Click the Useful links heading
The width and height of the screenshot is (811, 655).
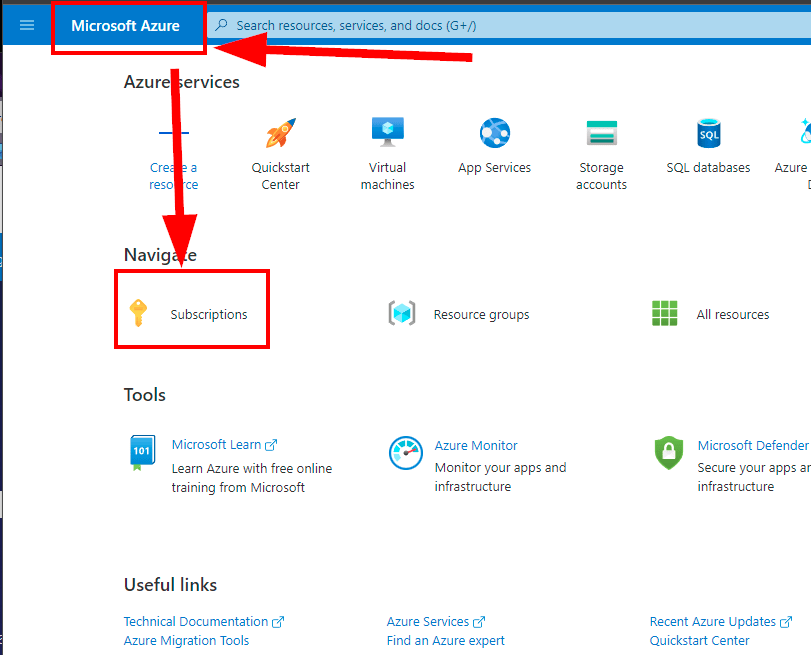(170, 585)
